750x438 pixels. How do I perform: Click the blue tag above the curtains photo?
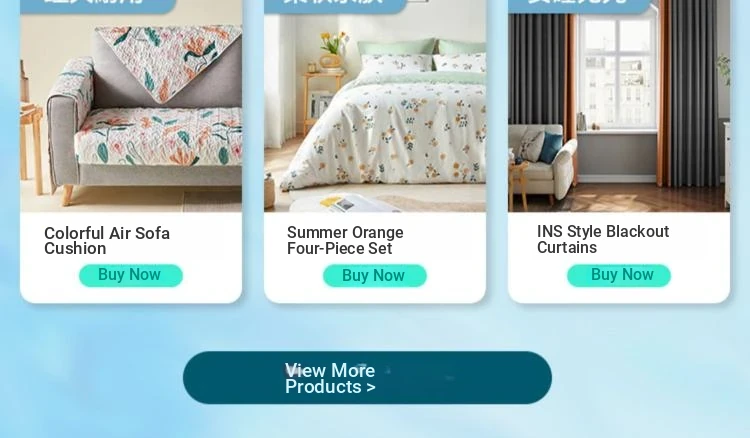click(581, 6)
